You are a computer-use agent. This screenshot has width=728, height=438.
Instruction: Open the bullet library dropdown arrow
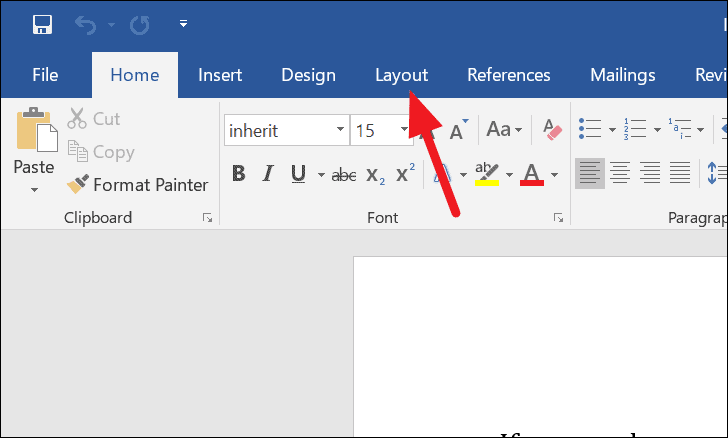point(612,130)
